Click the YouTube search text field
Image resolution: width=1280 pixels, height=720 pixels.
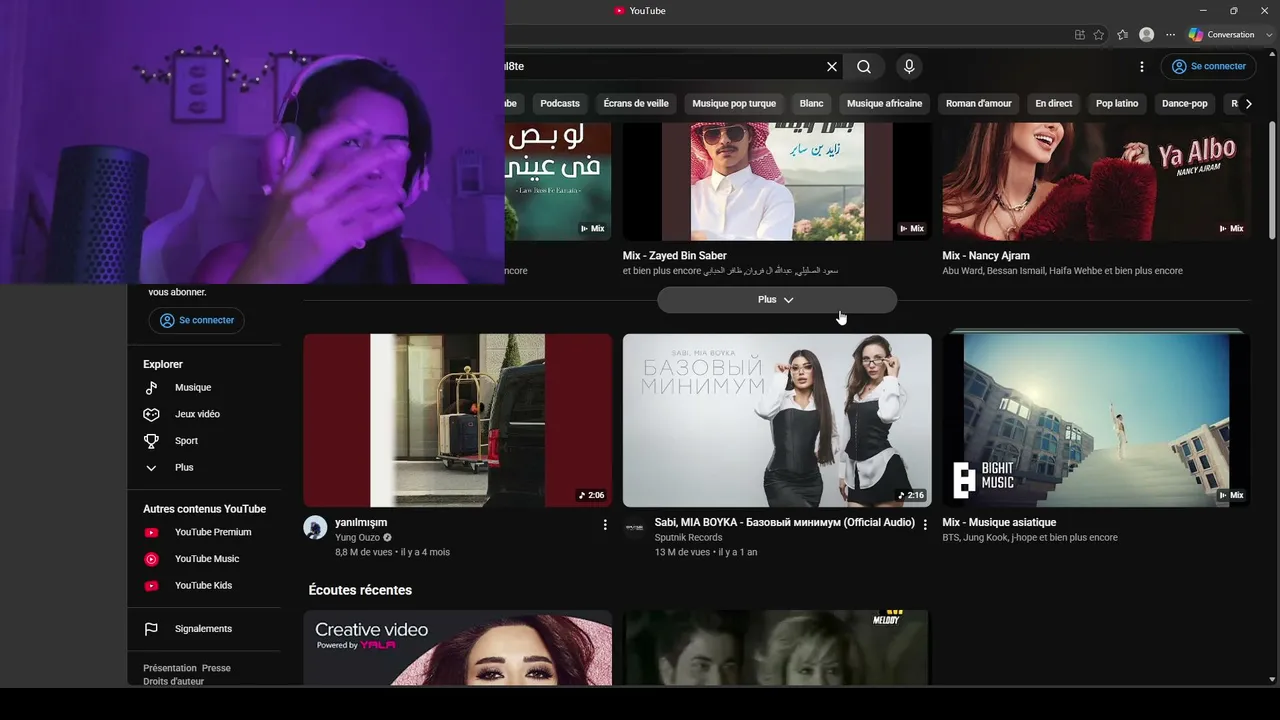coord(663,67)
